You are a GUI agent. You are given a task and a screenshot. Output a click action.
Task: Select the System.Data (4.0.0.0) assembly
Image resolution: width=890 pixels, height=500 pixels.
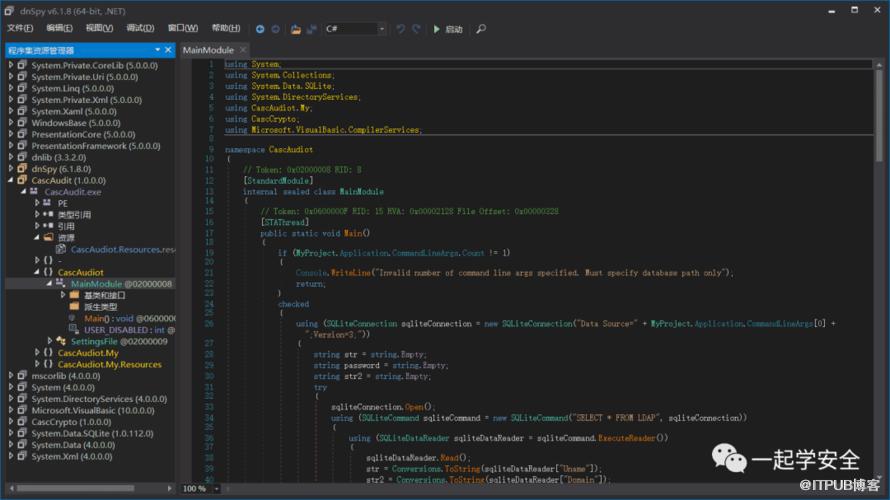click(73, 445)
